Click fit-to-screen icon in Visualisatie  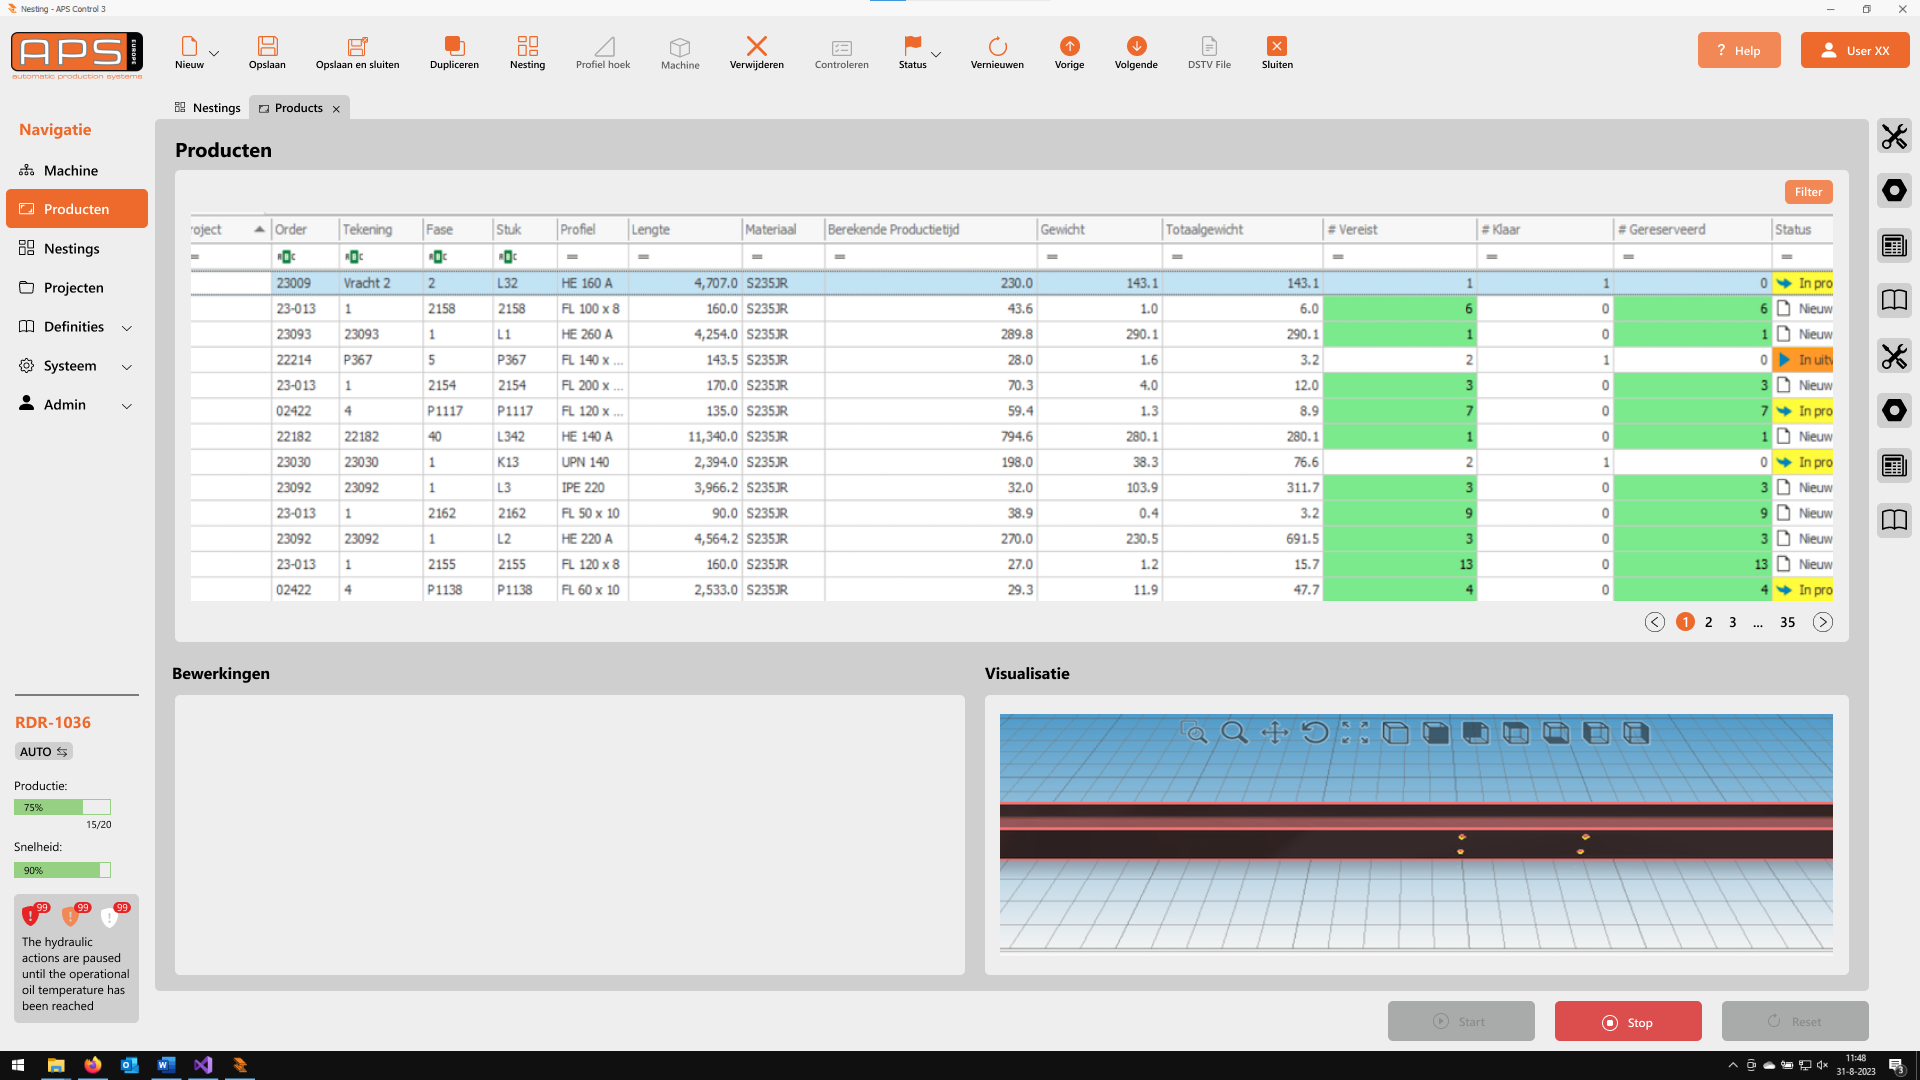point(1355,733)
